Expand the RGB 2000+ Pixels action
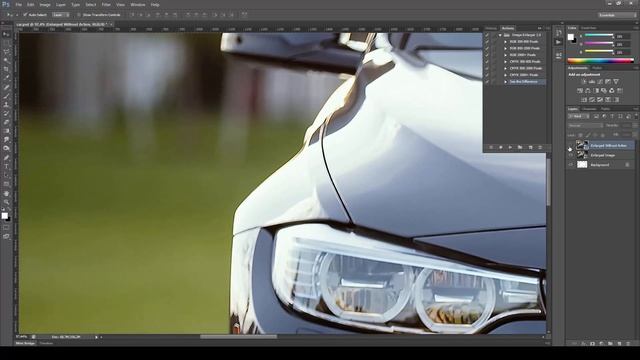640x360 pixels. pos(505,55)
